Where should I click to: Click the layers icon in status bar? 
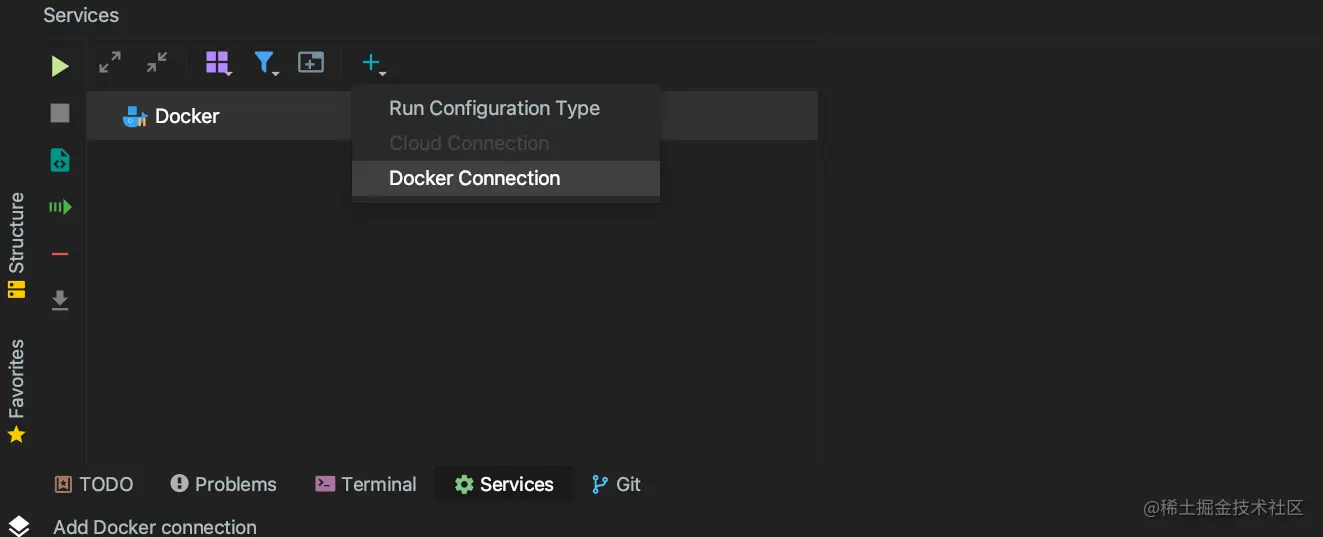[x=19, y=526]
